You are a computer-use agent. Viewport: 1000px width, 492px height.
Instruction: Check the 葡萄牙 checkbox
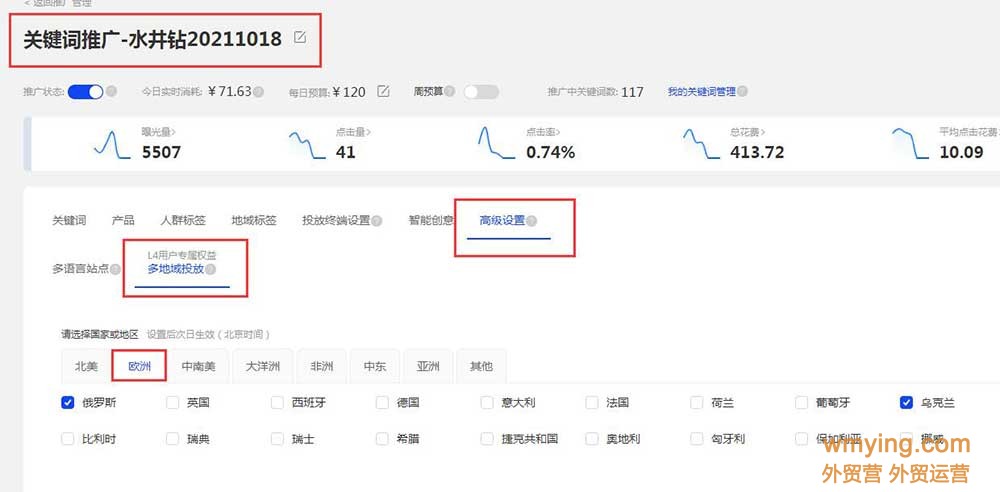tap(802, 403)
